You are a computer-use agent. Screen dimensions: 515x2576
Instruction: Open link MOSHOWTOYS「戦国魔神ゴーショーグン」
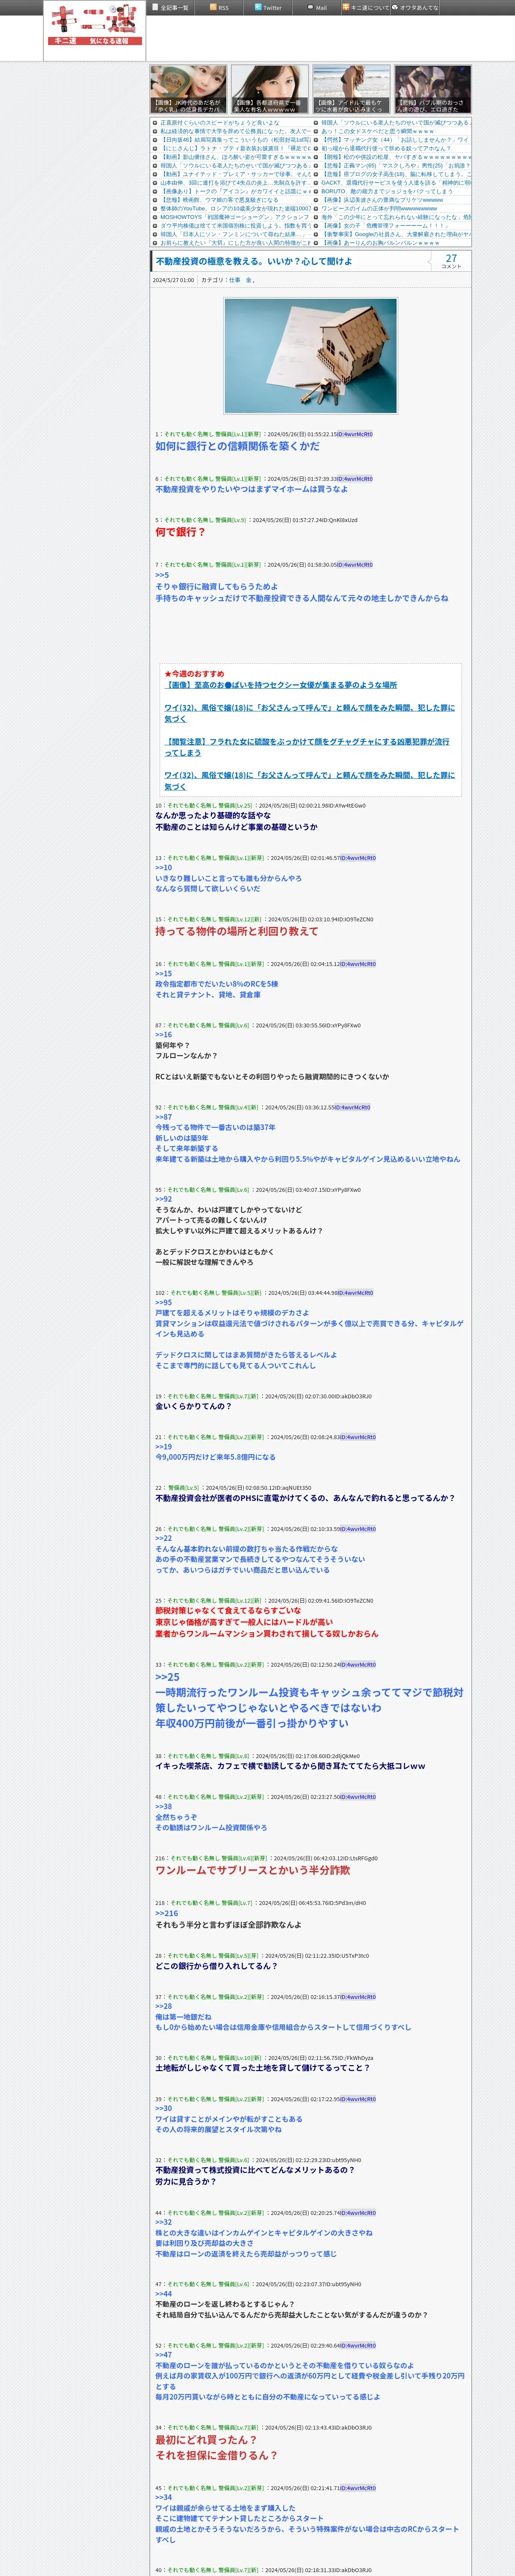235,217
